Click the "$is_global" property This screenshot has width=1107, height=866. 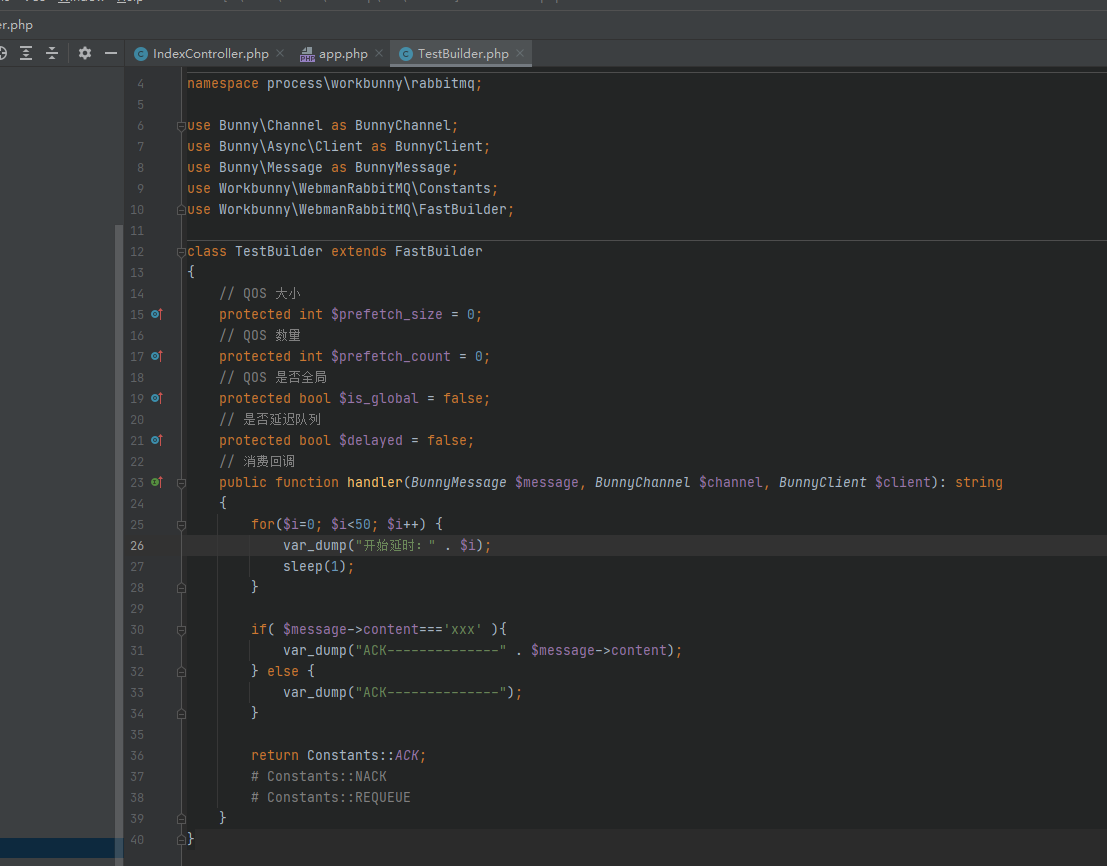point(378,398)
